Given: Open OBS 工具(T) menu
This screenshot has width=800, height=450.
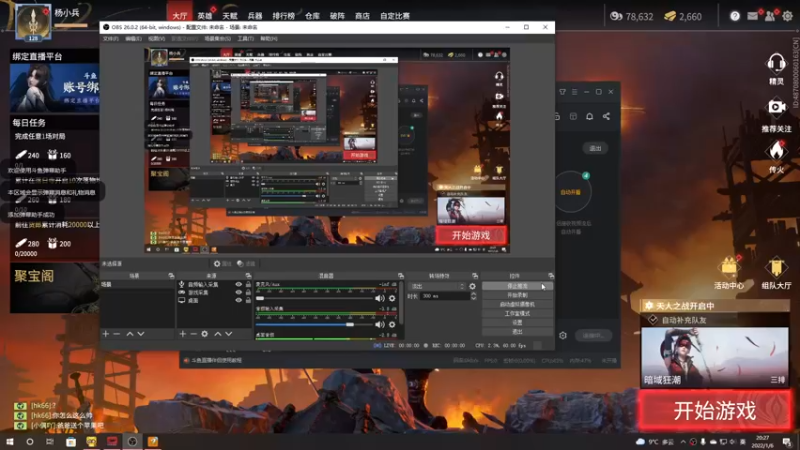Looking at the screenshot, I should (245, 39).
